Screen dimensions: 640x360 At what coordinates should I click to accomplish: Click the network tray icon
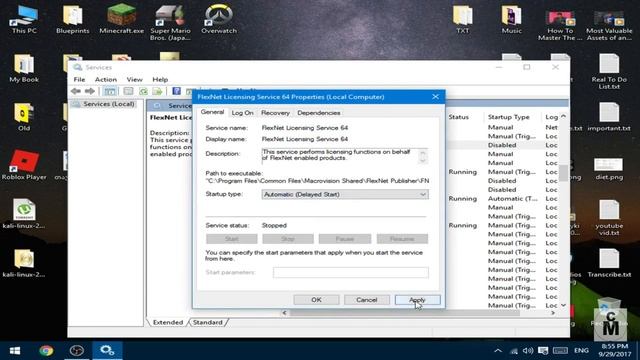tap(513, 351)
